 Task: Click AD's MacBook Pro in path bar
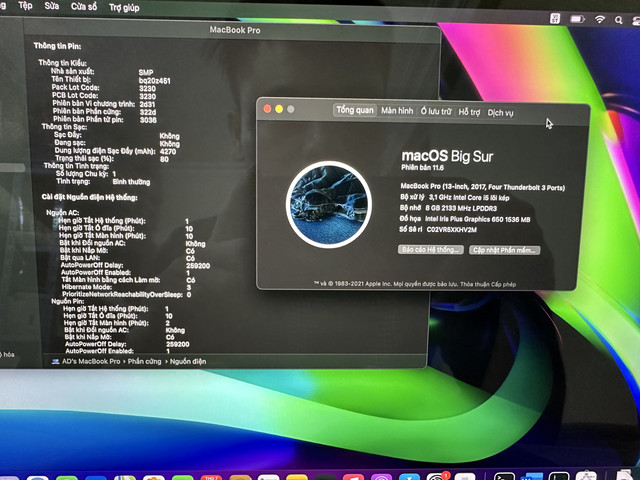coord(91,361)
